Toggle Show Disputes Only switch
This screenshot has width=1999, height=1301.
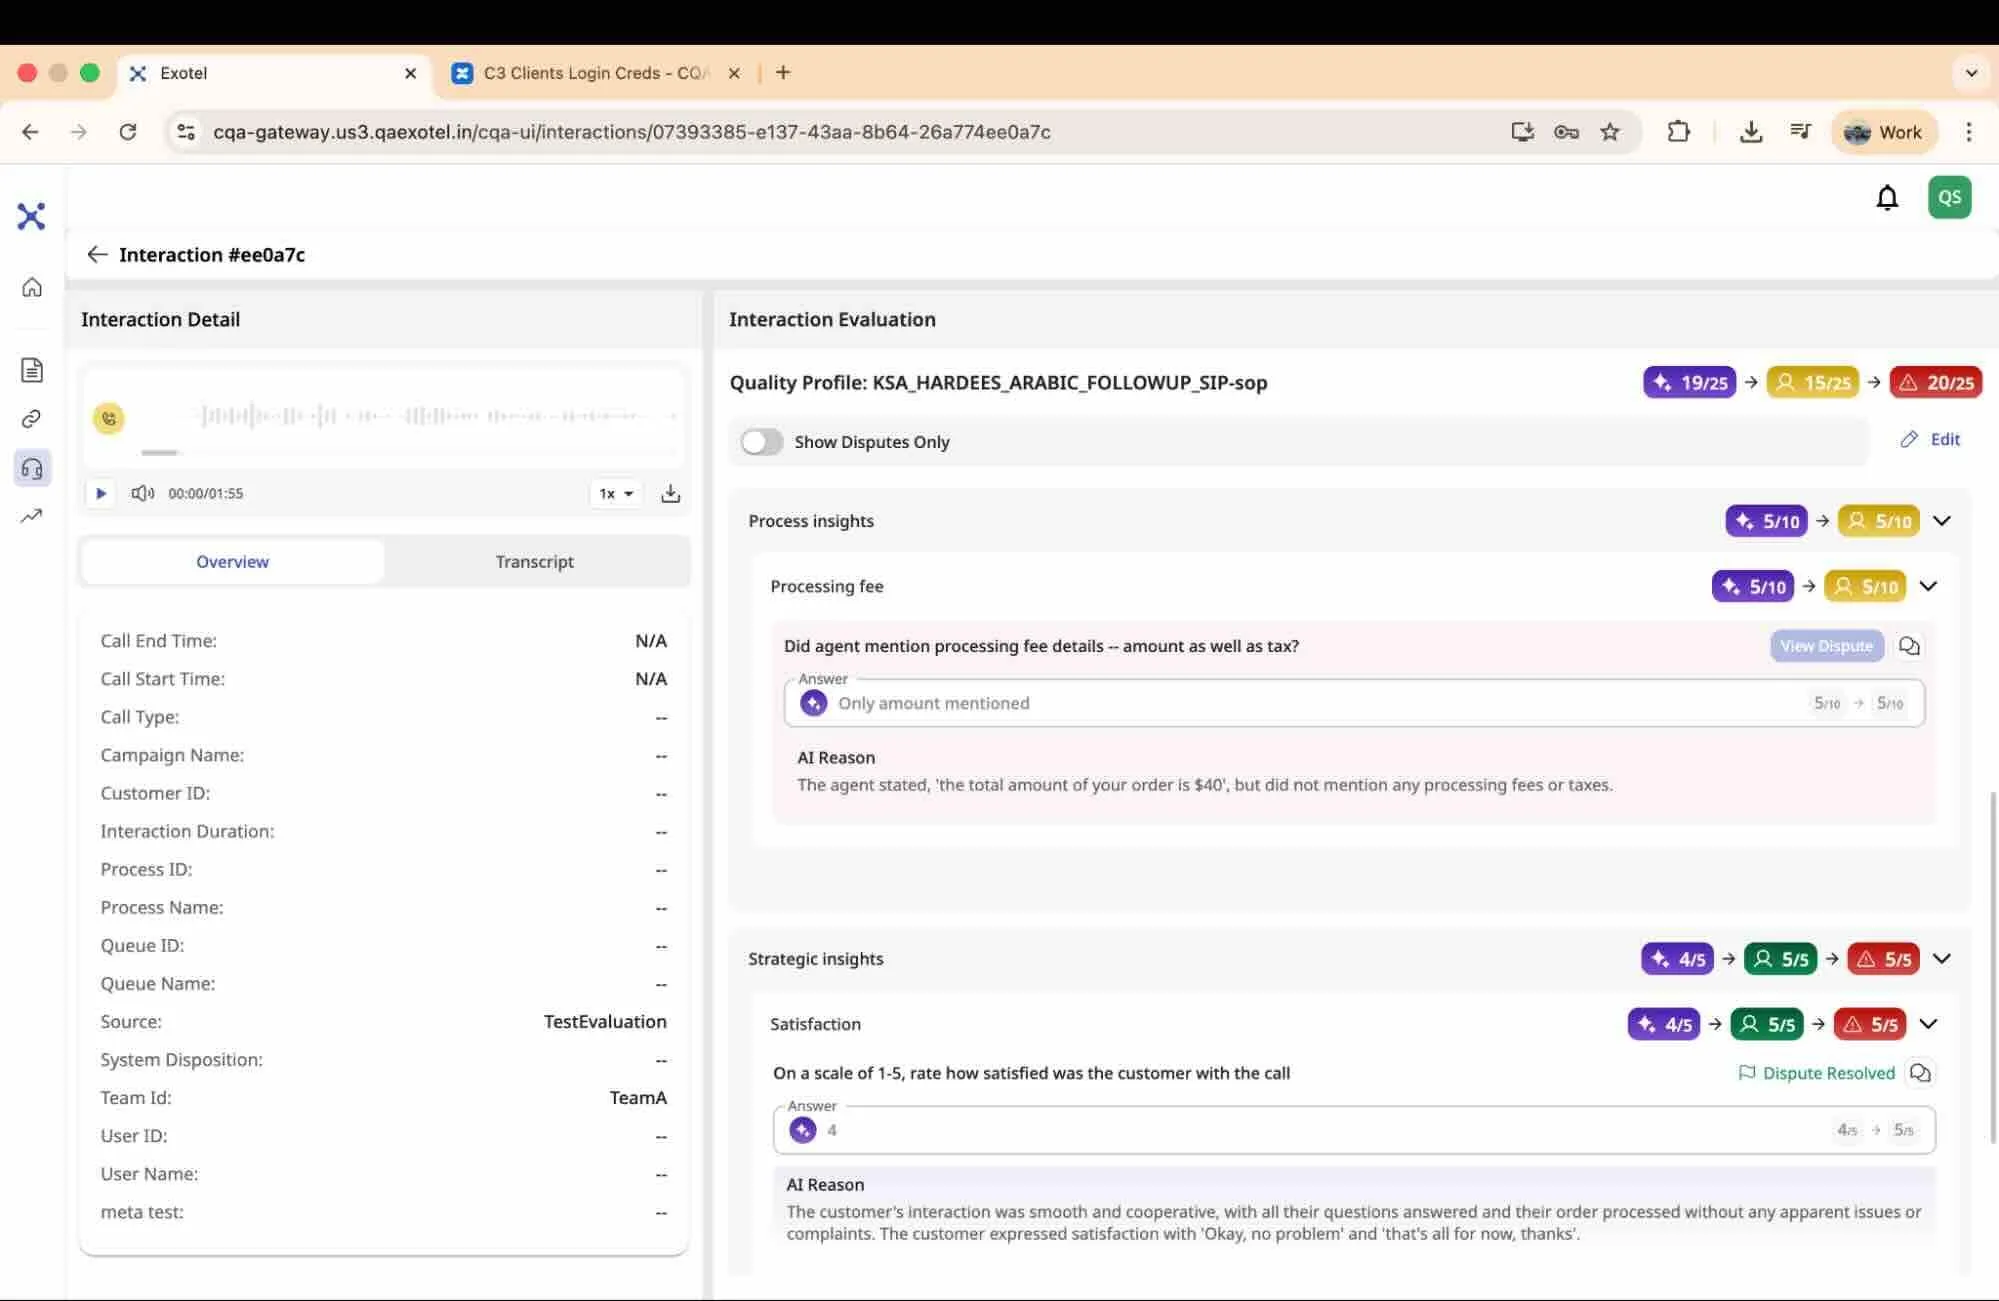(x=762, y=442)
